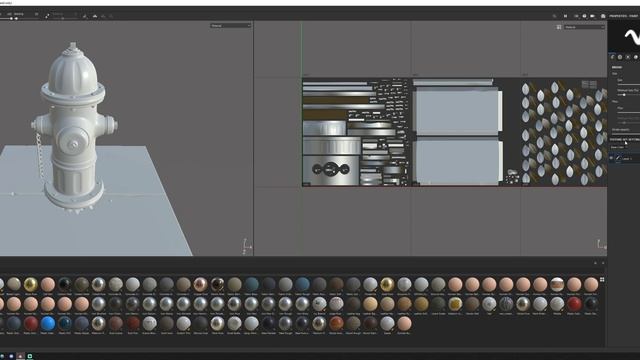Adjust the brush Size slider
This screenshot has height=360, width=640.
point(628,84)
